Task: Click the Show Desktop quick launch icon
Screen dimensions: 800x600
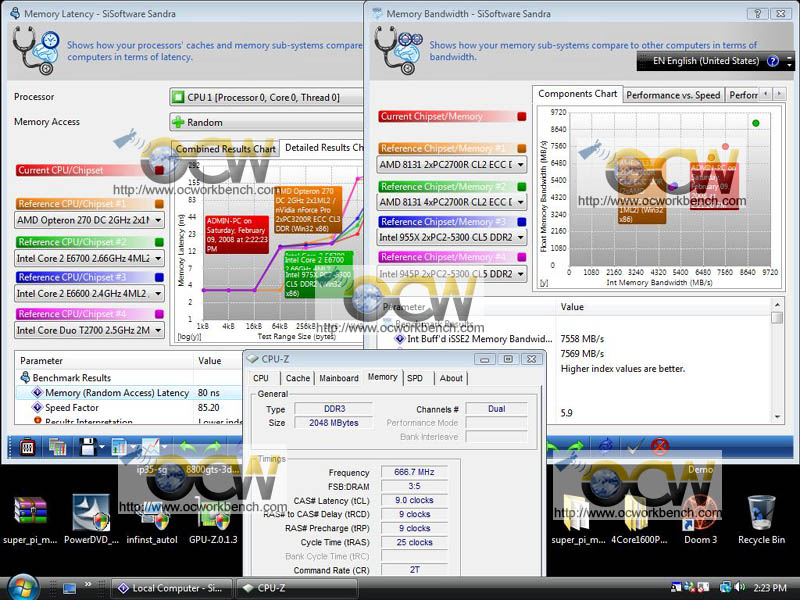Action: [69, 588]
